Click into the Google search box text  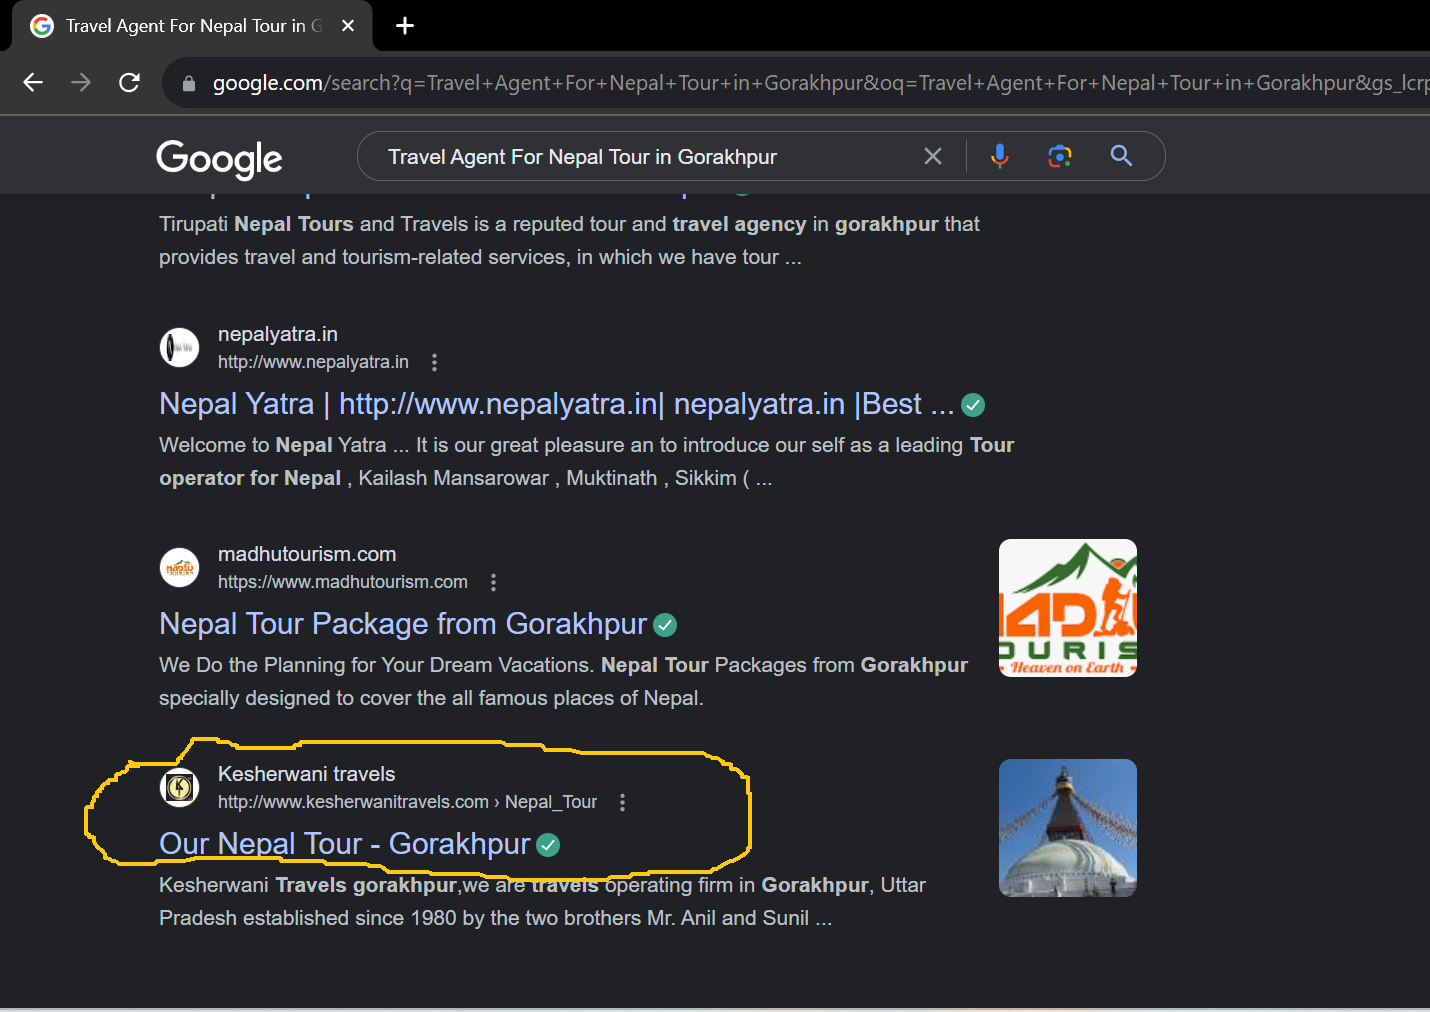pos(582,157)
